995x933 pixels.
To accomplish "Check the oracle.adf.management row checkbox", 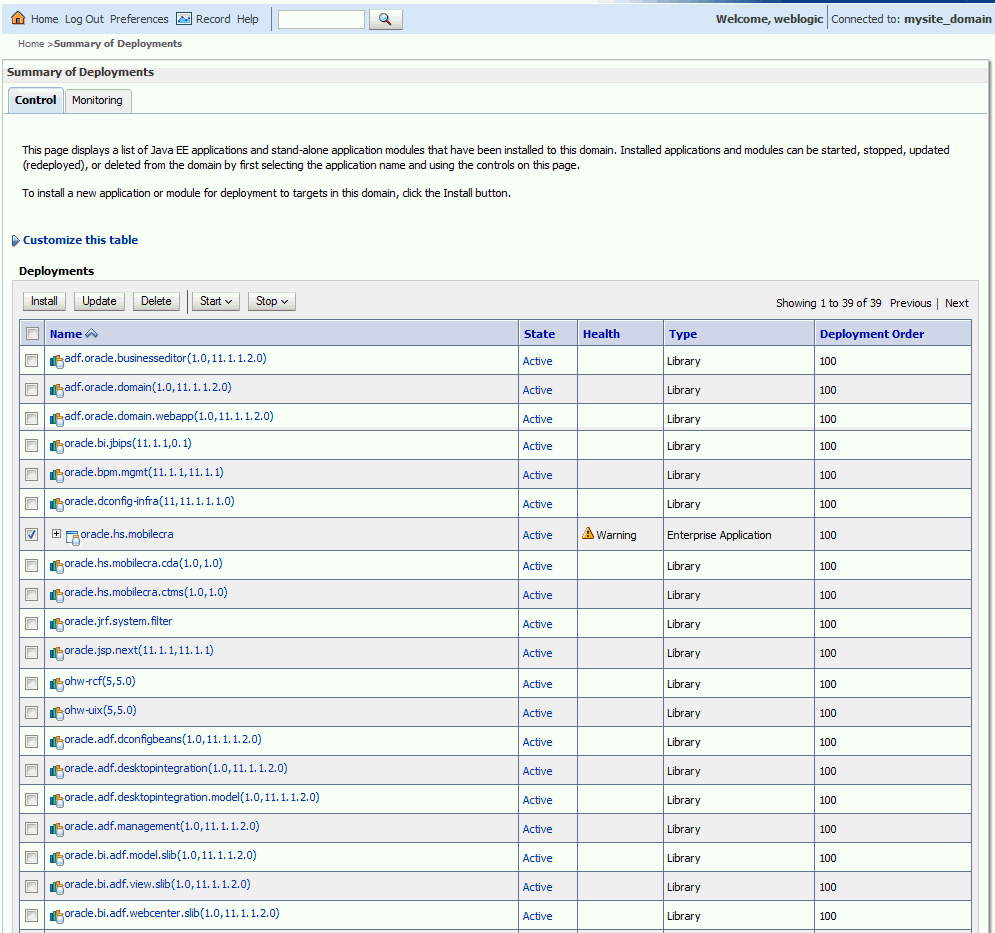I will [x=31, y=828].
